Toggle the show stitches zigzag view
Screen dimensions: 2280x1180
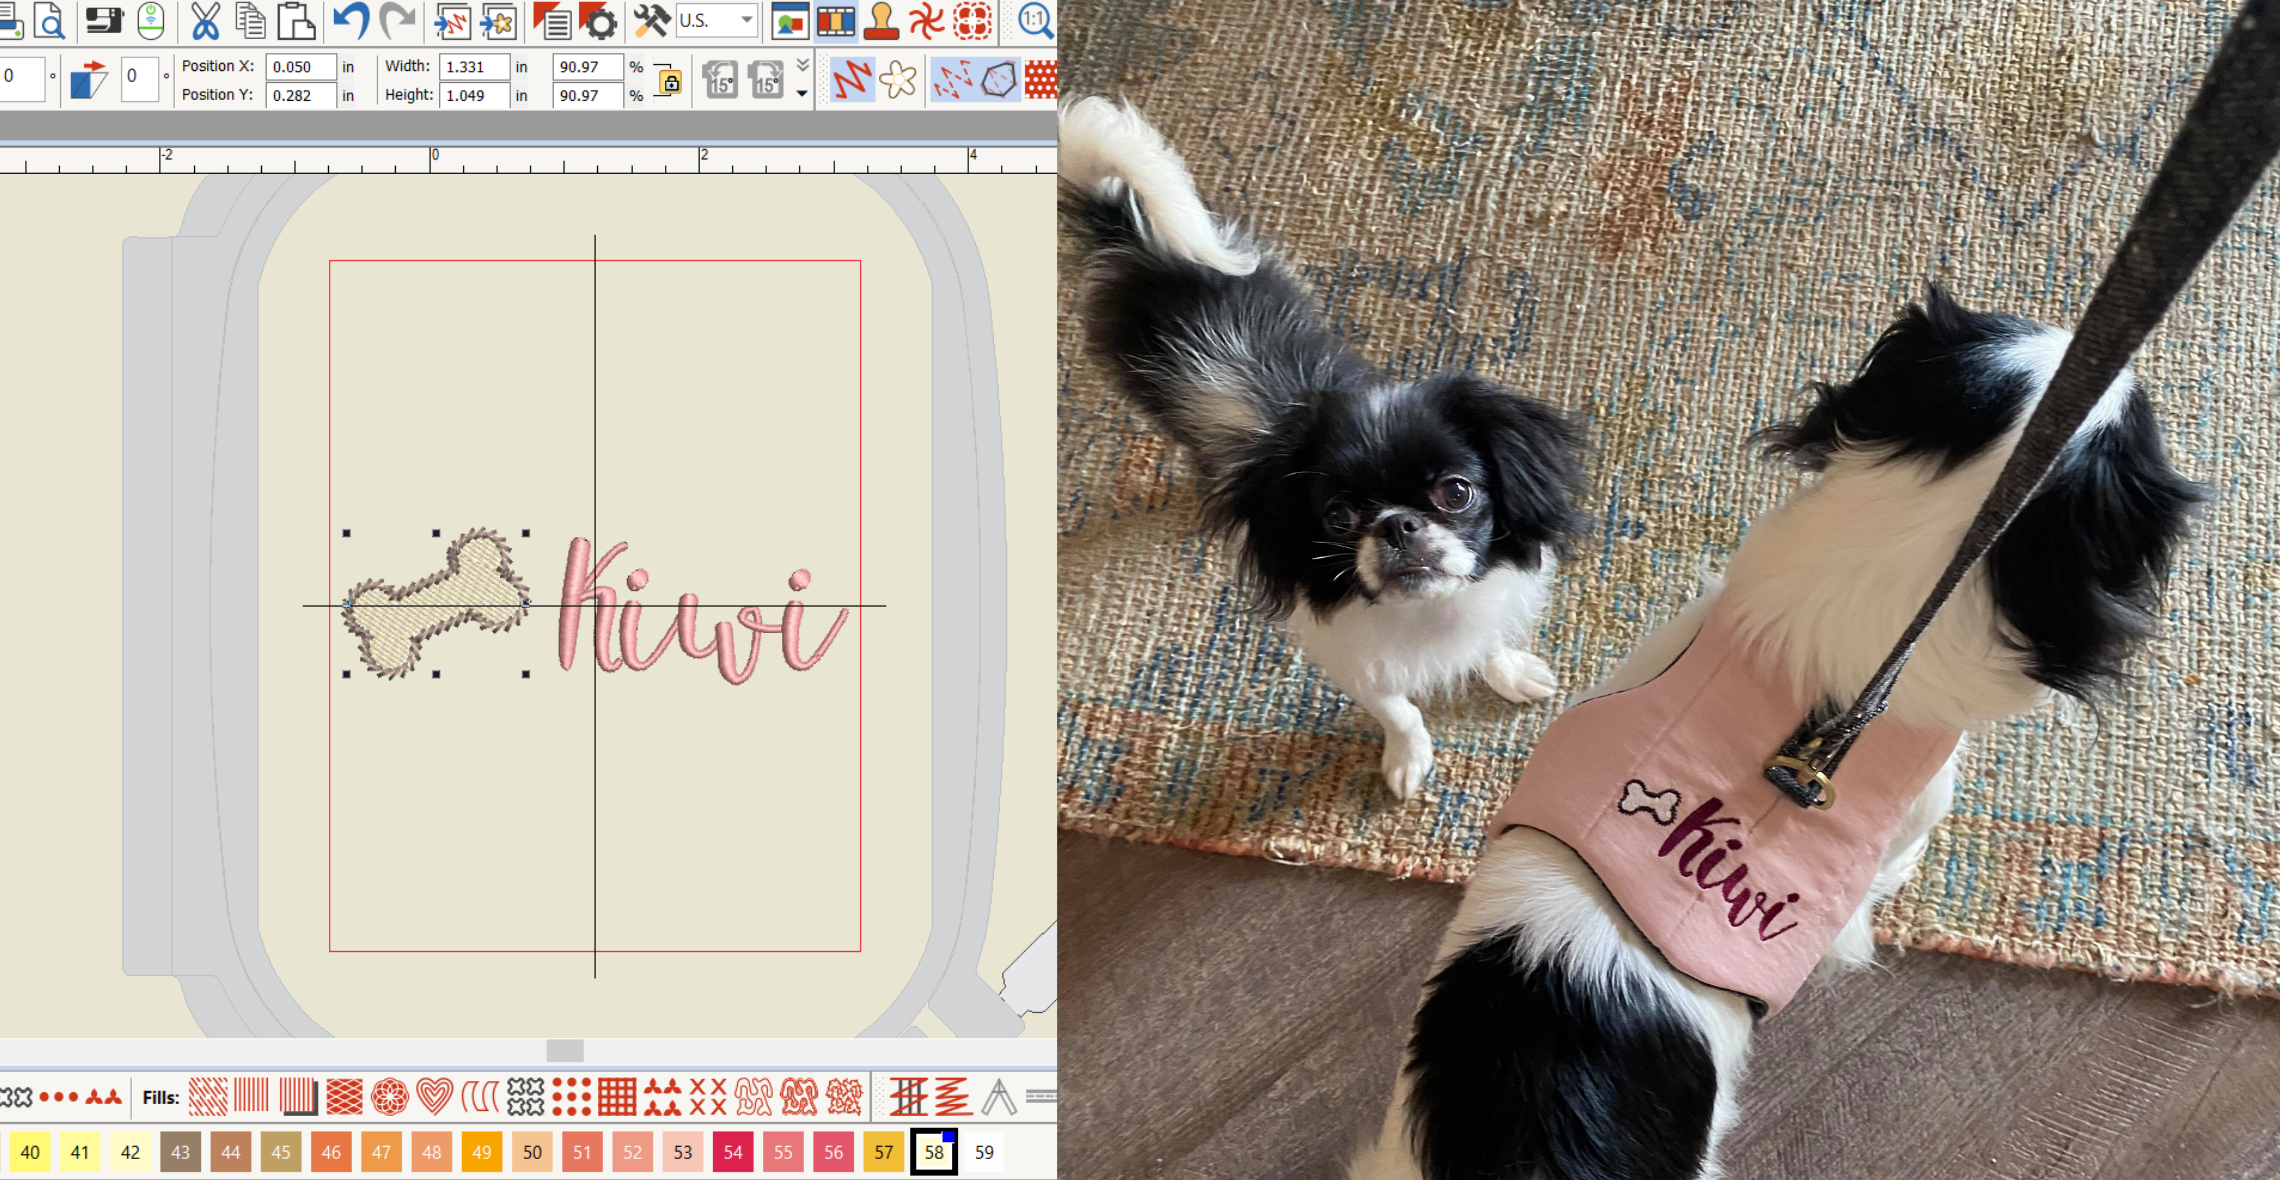pos(852,80)
